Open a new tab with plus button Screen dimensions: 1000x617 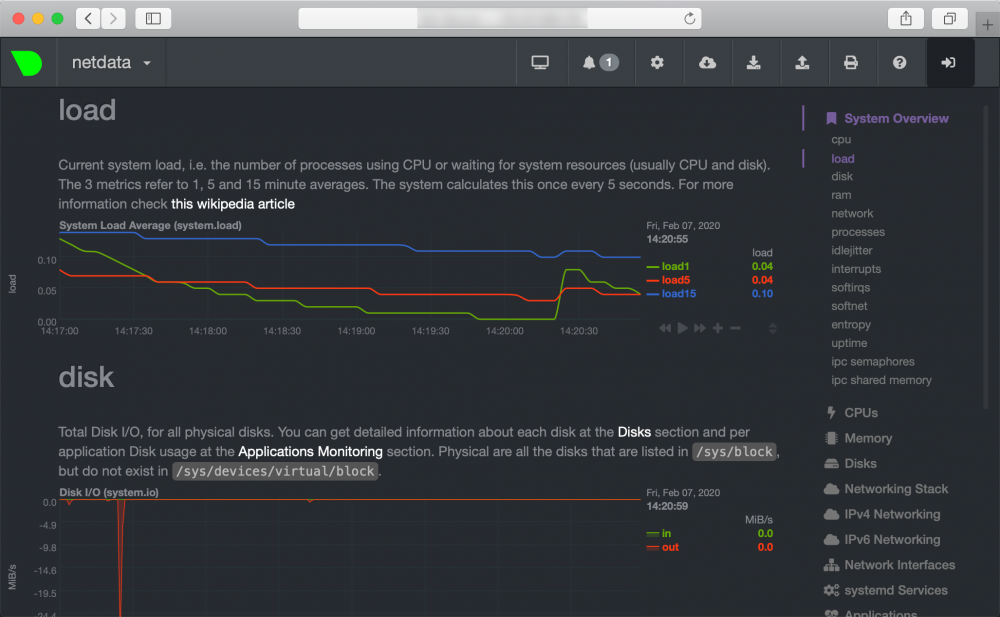(x=987, y=25)
